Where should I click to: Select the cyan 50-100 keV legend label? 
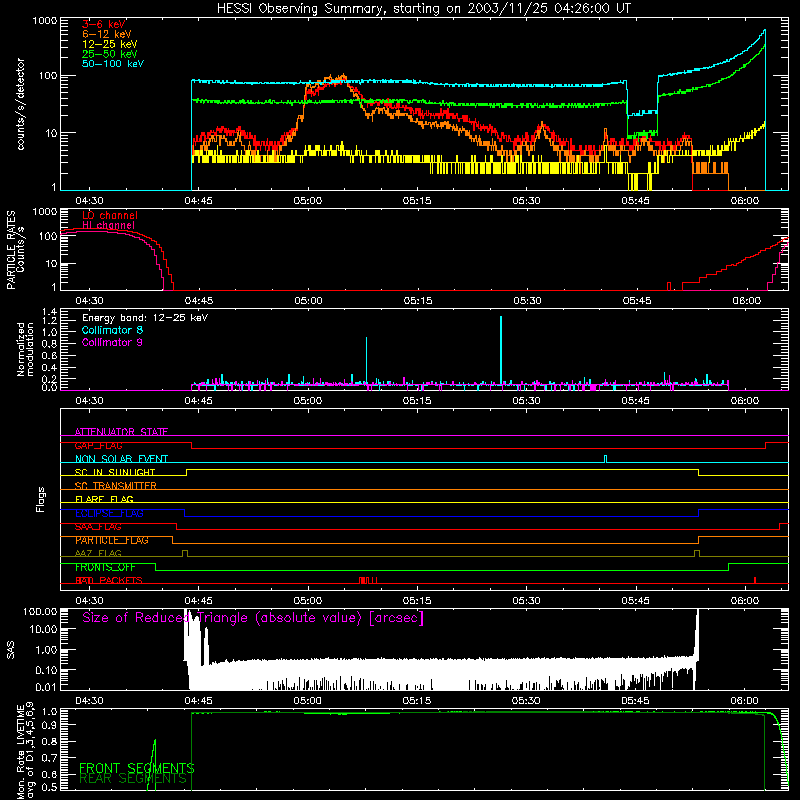(x=113, y=64)
